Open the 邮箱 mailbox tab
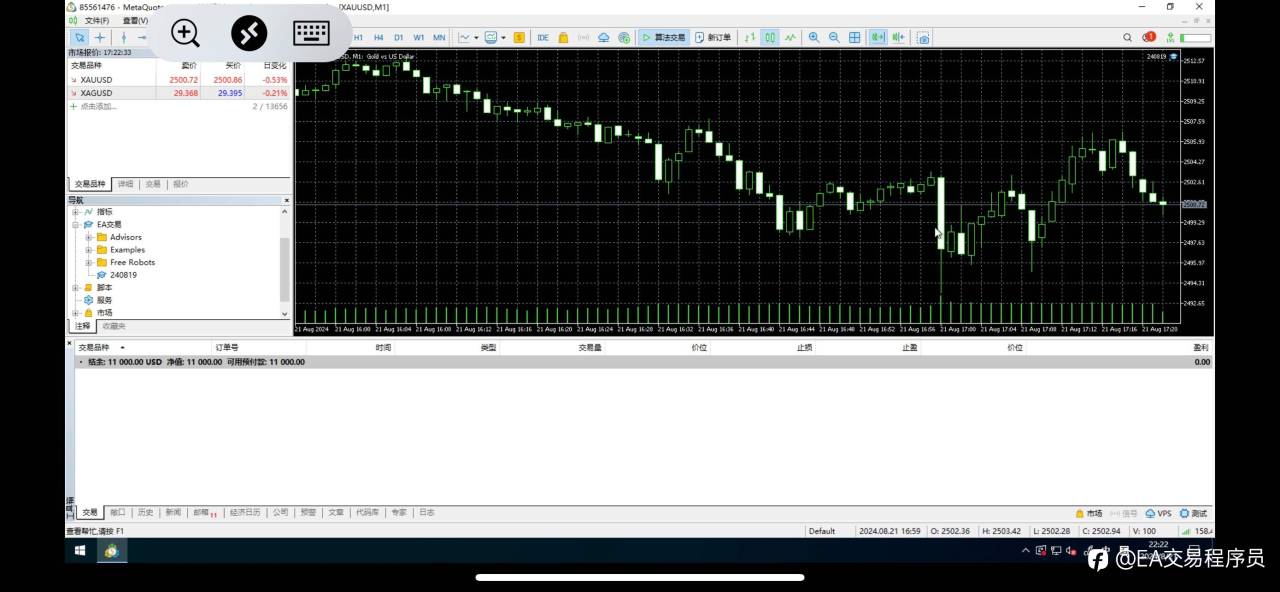 205,512
